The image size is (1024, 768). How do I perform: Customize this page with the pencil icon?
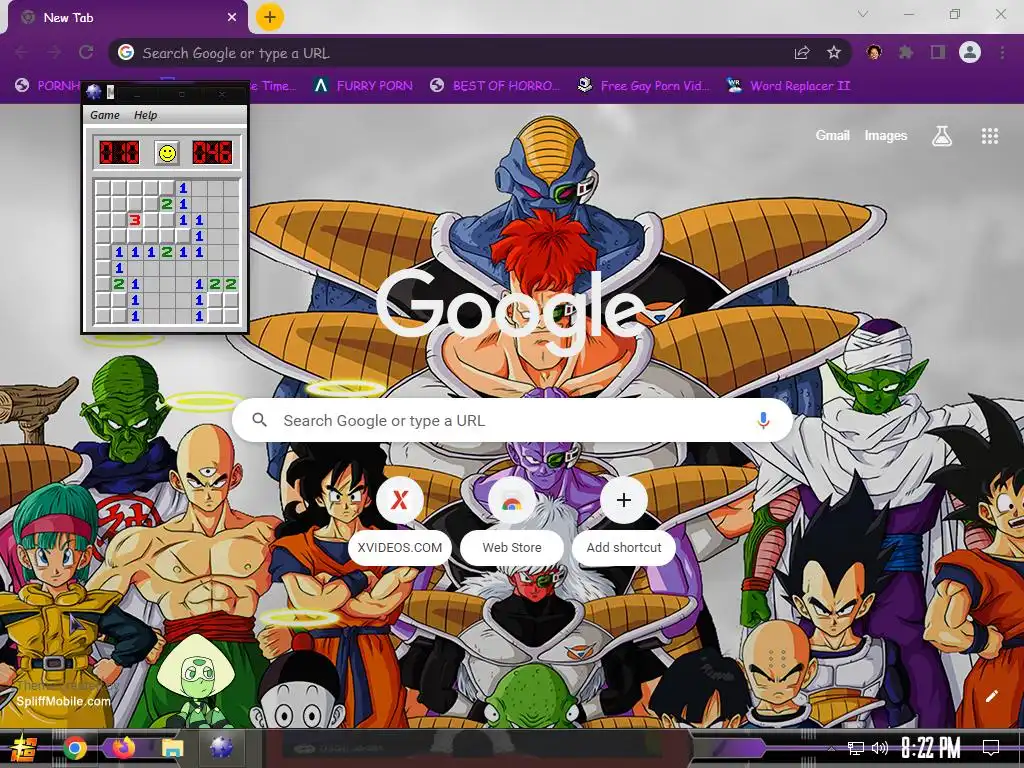(x=991, y=696)
